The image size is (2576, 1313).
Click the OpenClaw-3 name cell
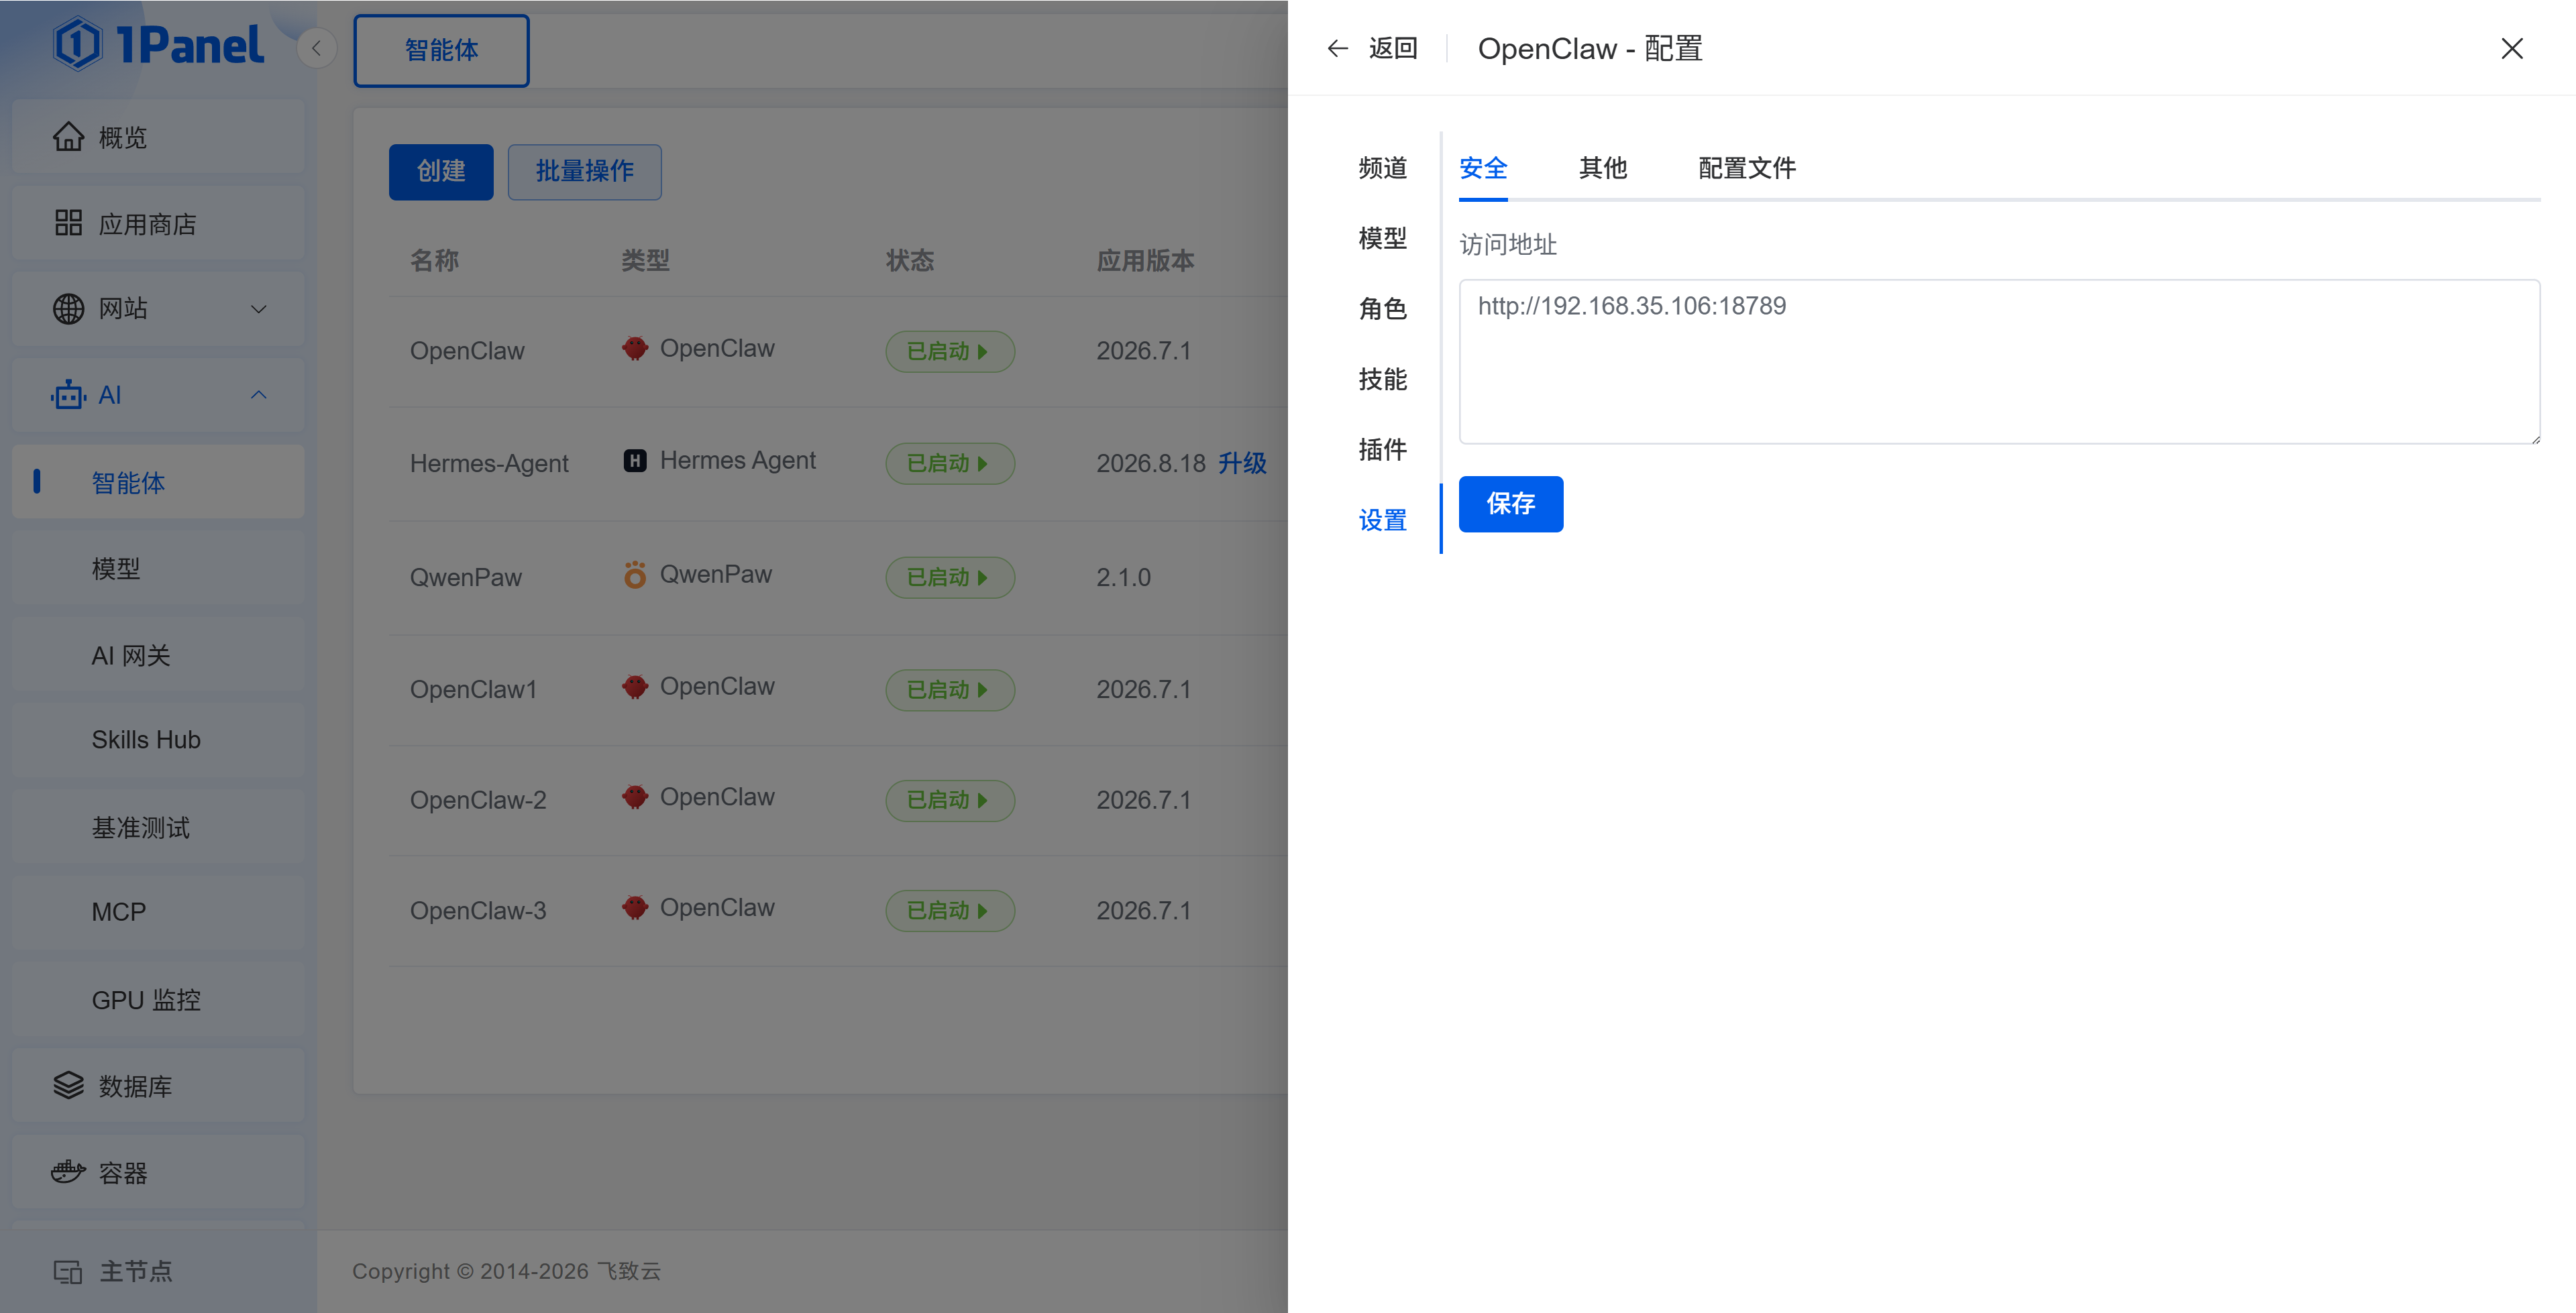tap(478, 911)
